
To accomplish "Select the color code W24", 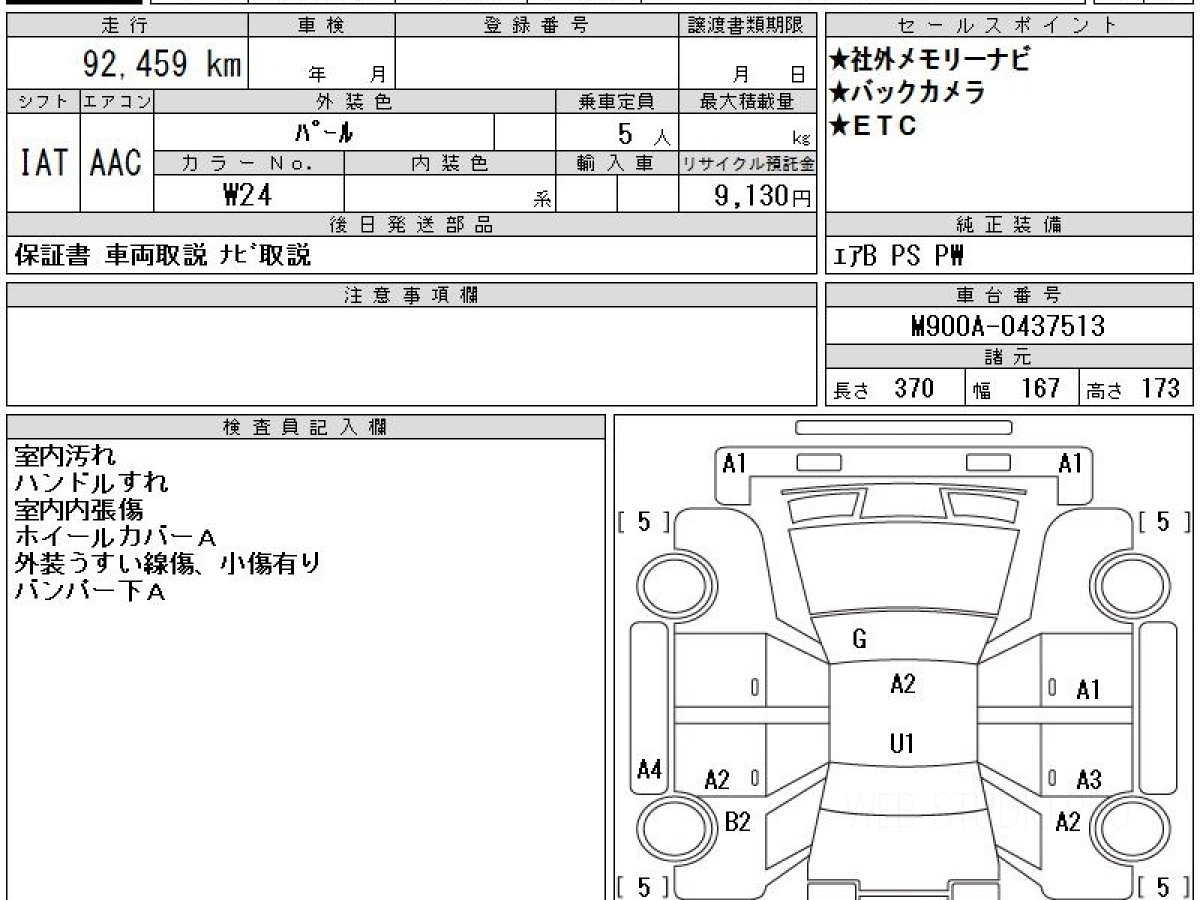I will tap(248, 195).
